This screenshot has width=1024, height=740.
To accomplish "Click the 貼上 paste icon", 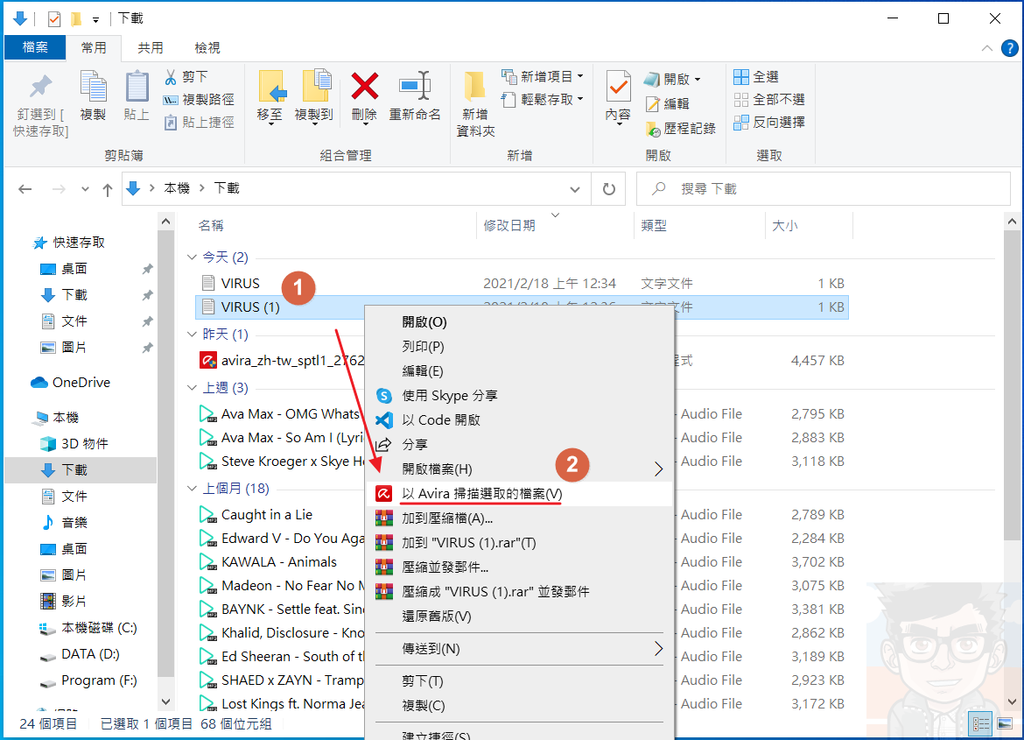I will [x=136, y=86].
